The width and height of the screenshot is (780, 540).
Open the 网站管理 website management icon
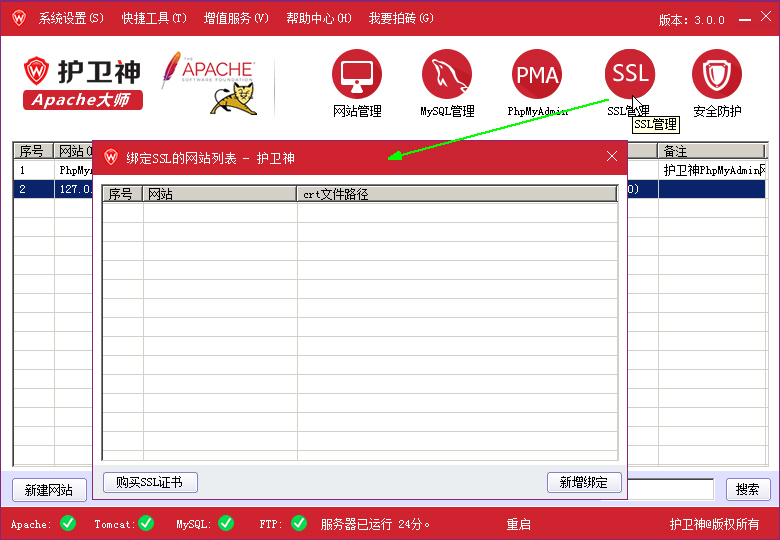coord(357,74)
